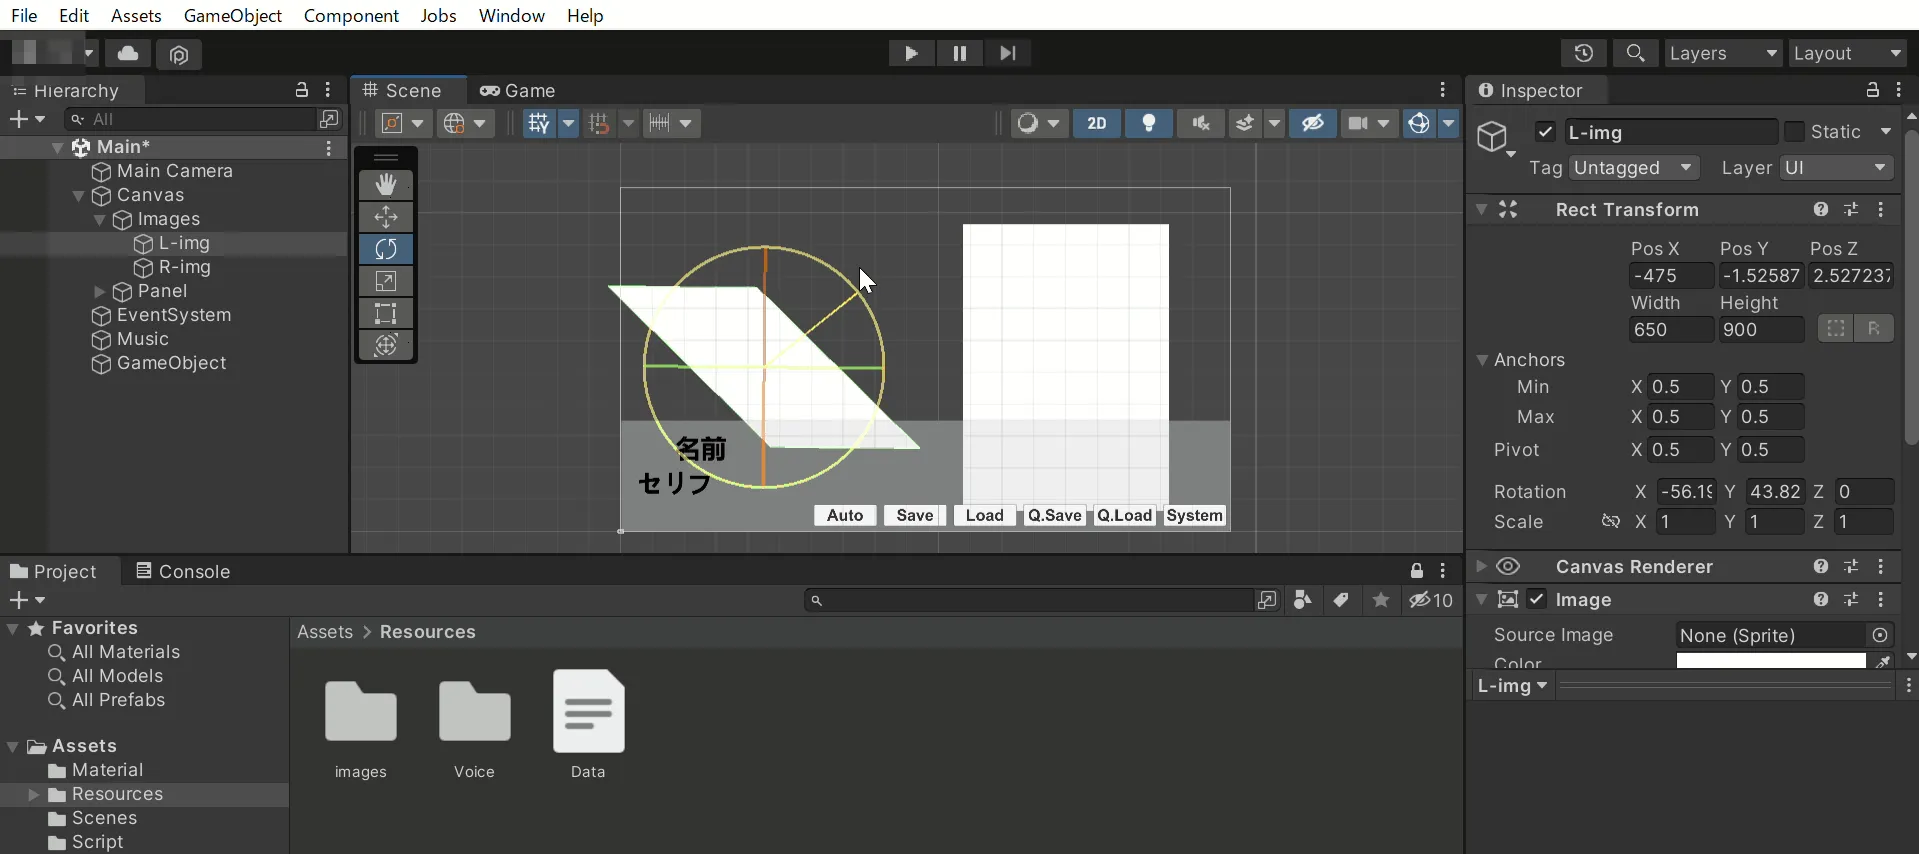
Task: Collapse the Anchors section
Action: [x=1483, y=360]
